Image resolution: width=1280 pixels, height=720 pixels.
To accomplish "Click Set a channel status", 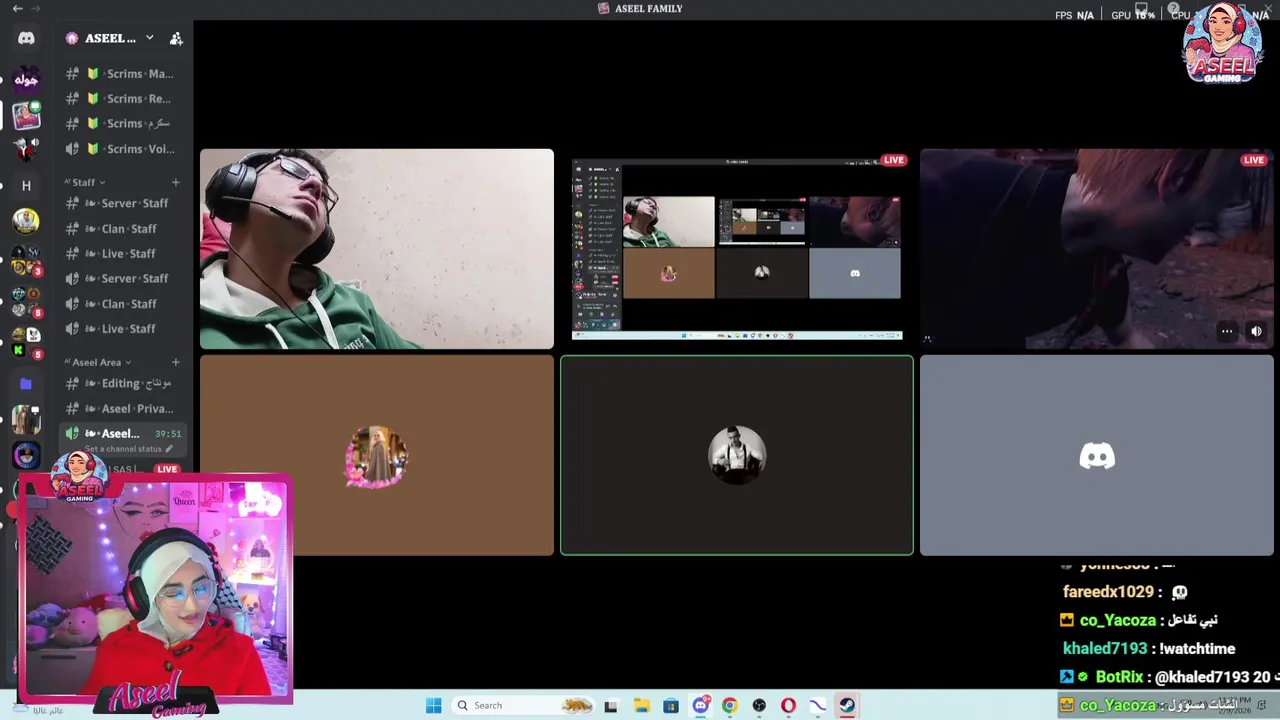I will pyautogui.click(x=128, y=449).
